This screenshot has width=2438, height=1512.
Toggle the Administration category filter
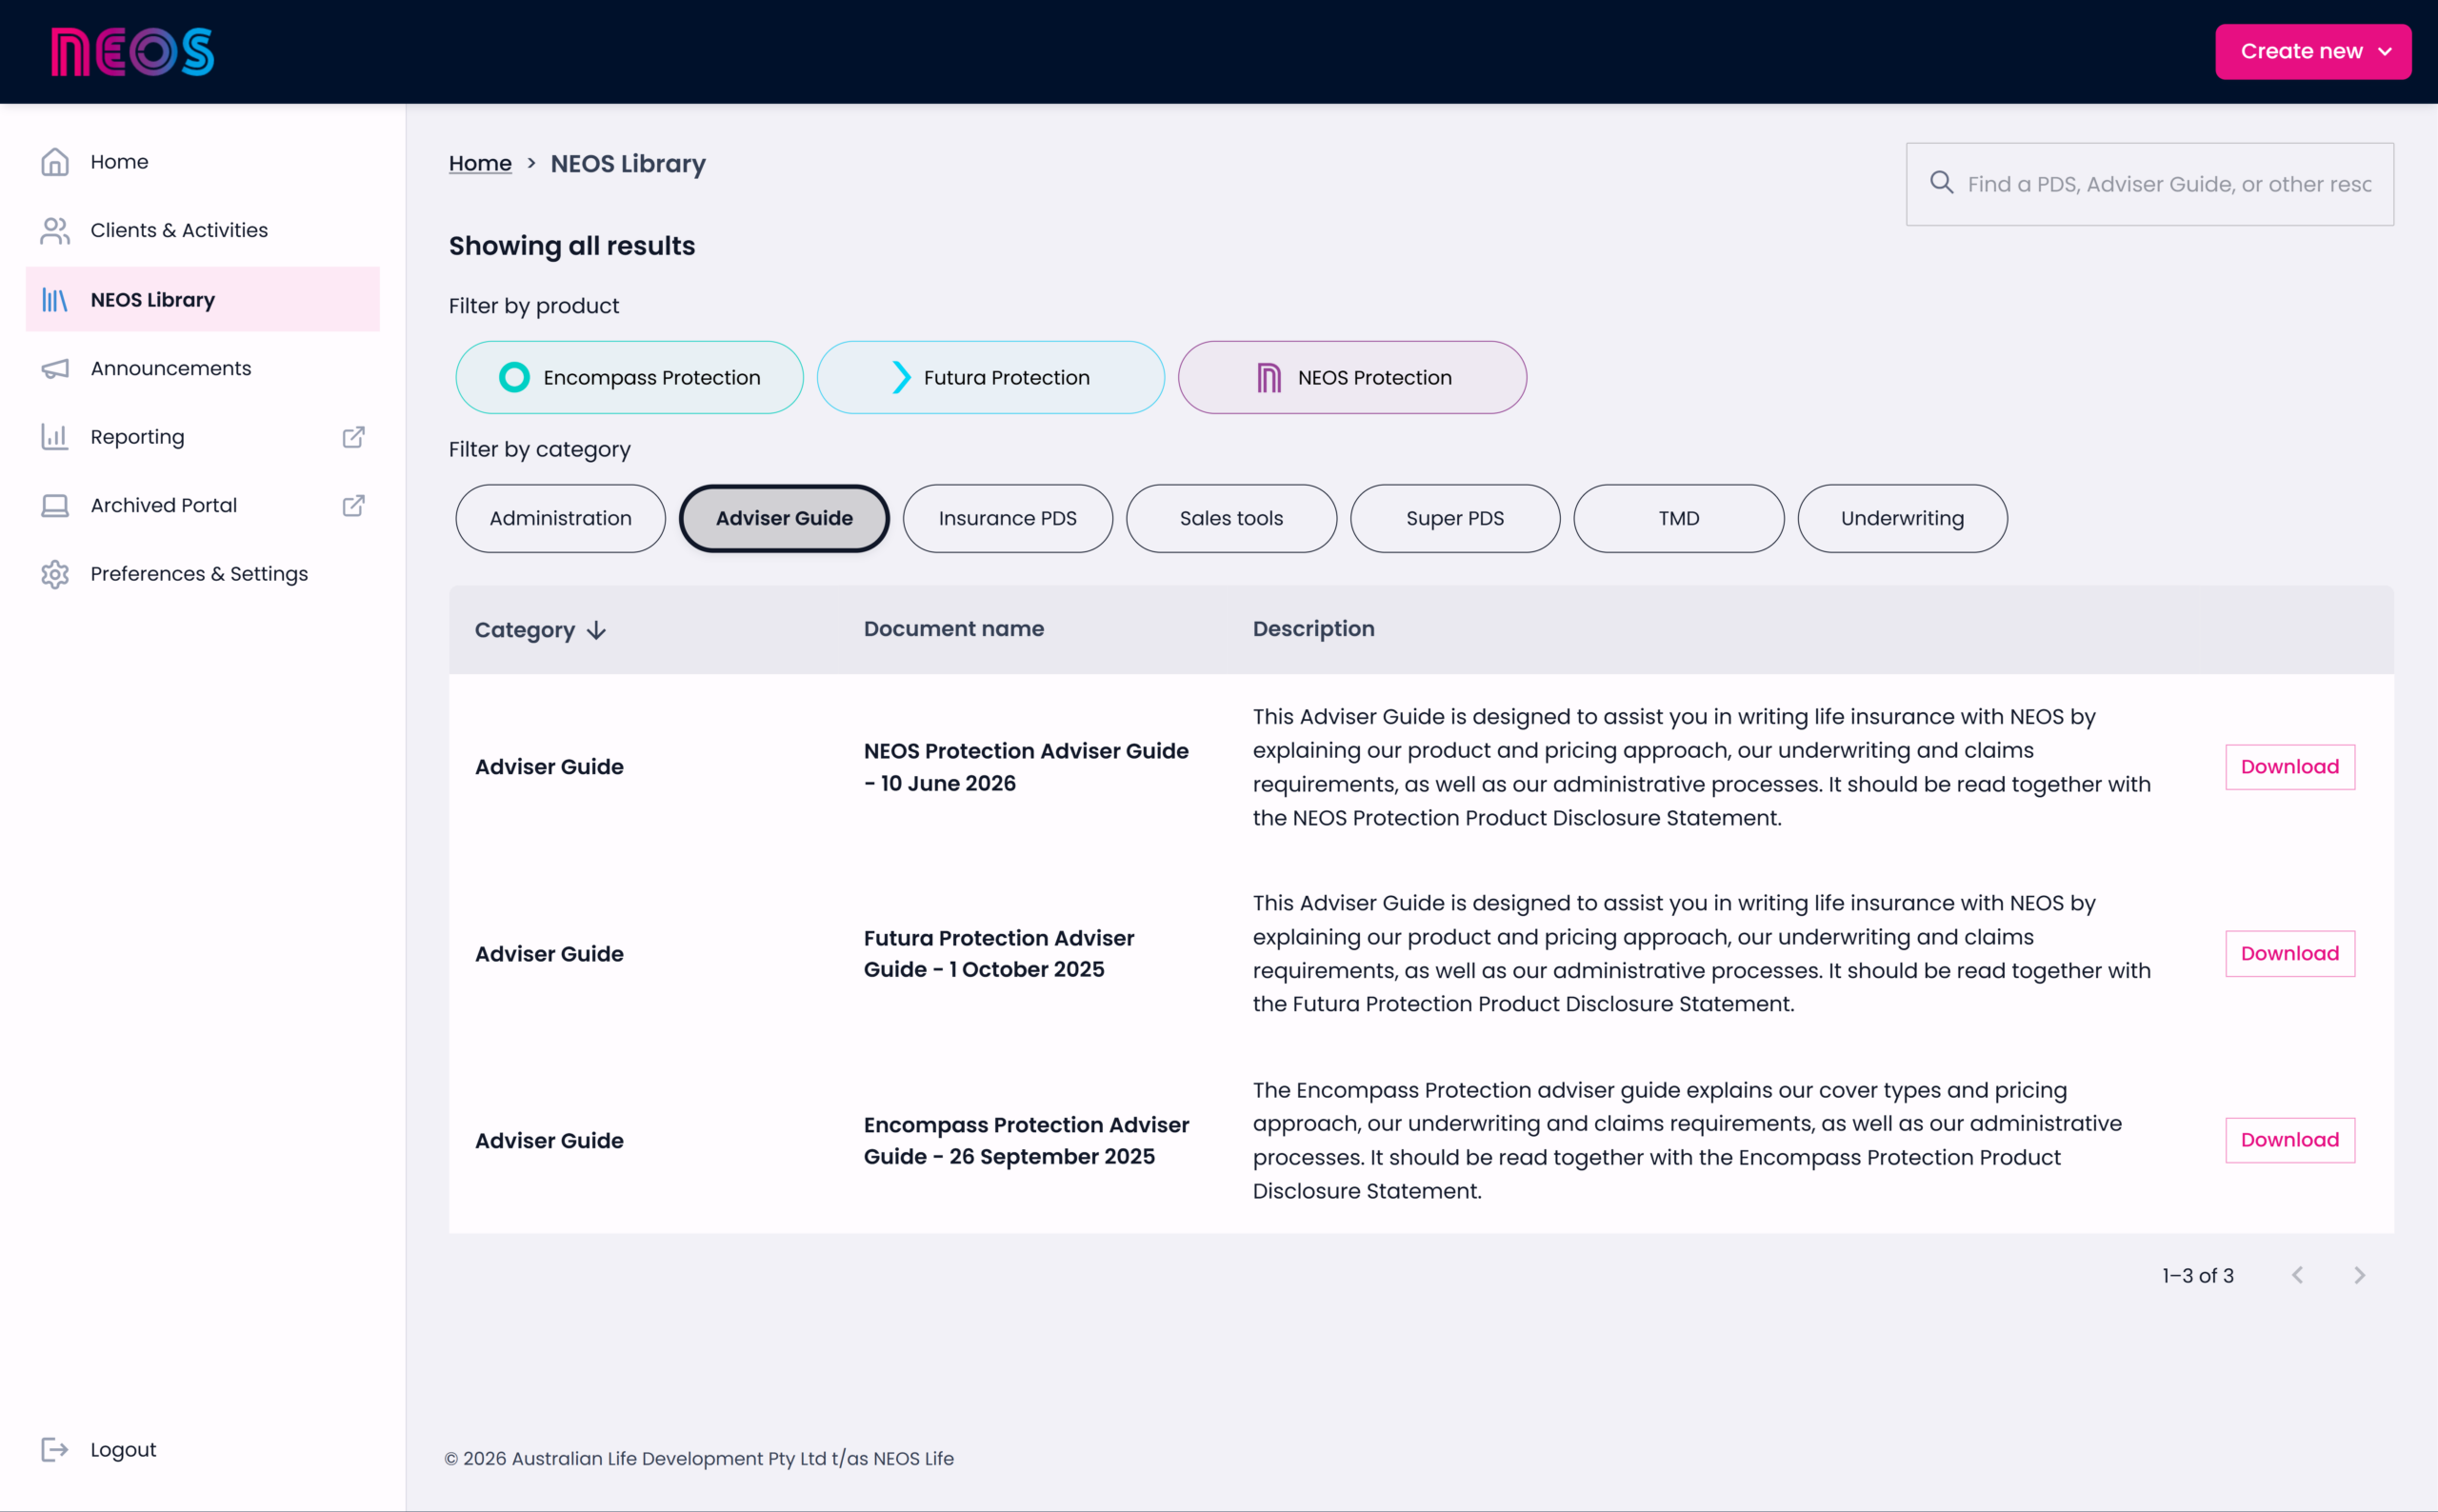click(560, 518)
